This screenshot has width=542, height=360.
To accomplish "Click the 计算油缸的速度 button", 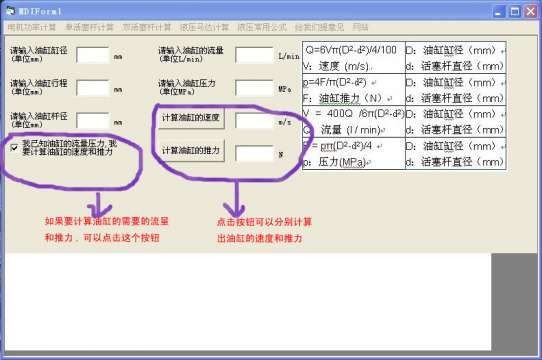I will click(191, 118).
